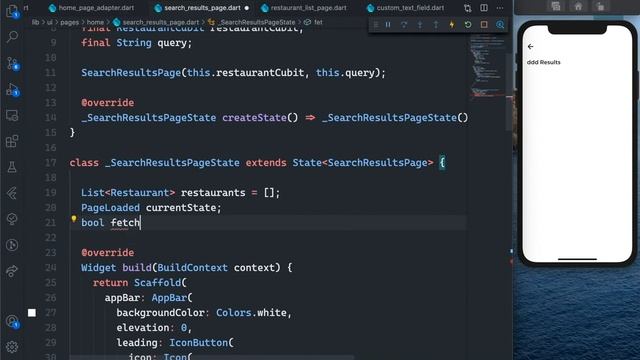
Task: Click 'restaurants' variable on line 19
Action: click(x=213, y=193)
